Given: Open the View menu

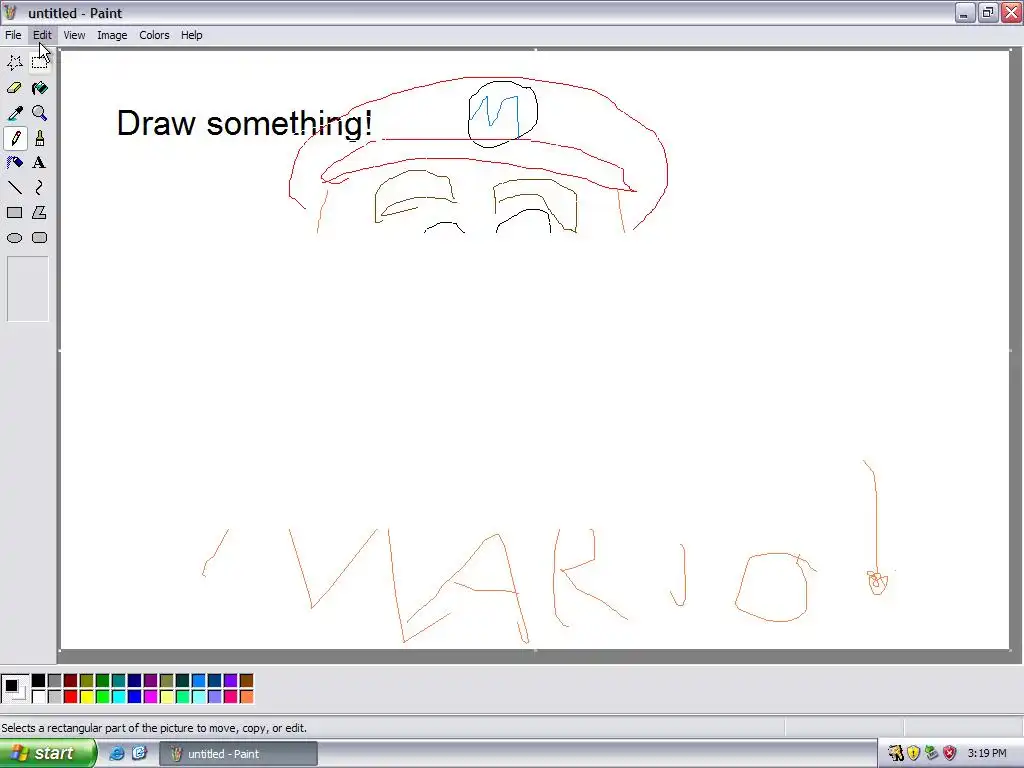Looking at the screenshot, I should point(74,35).
